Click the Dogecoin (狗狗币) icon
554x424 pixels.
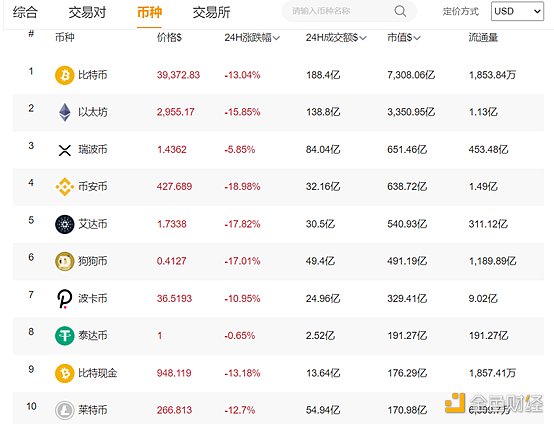click(65, 261)
